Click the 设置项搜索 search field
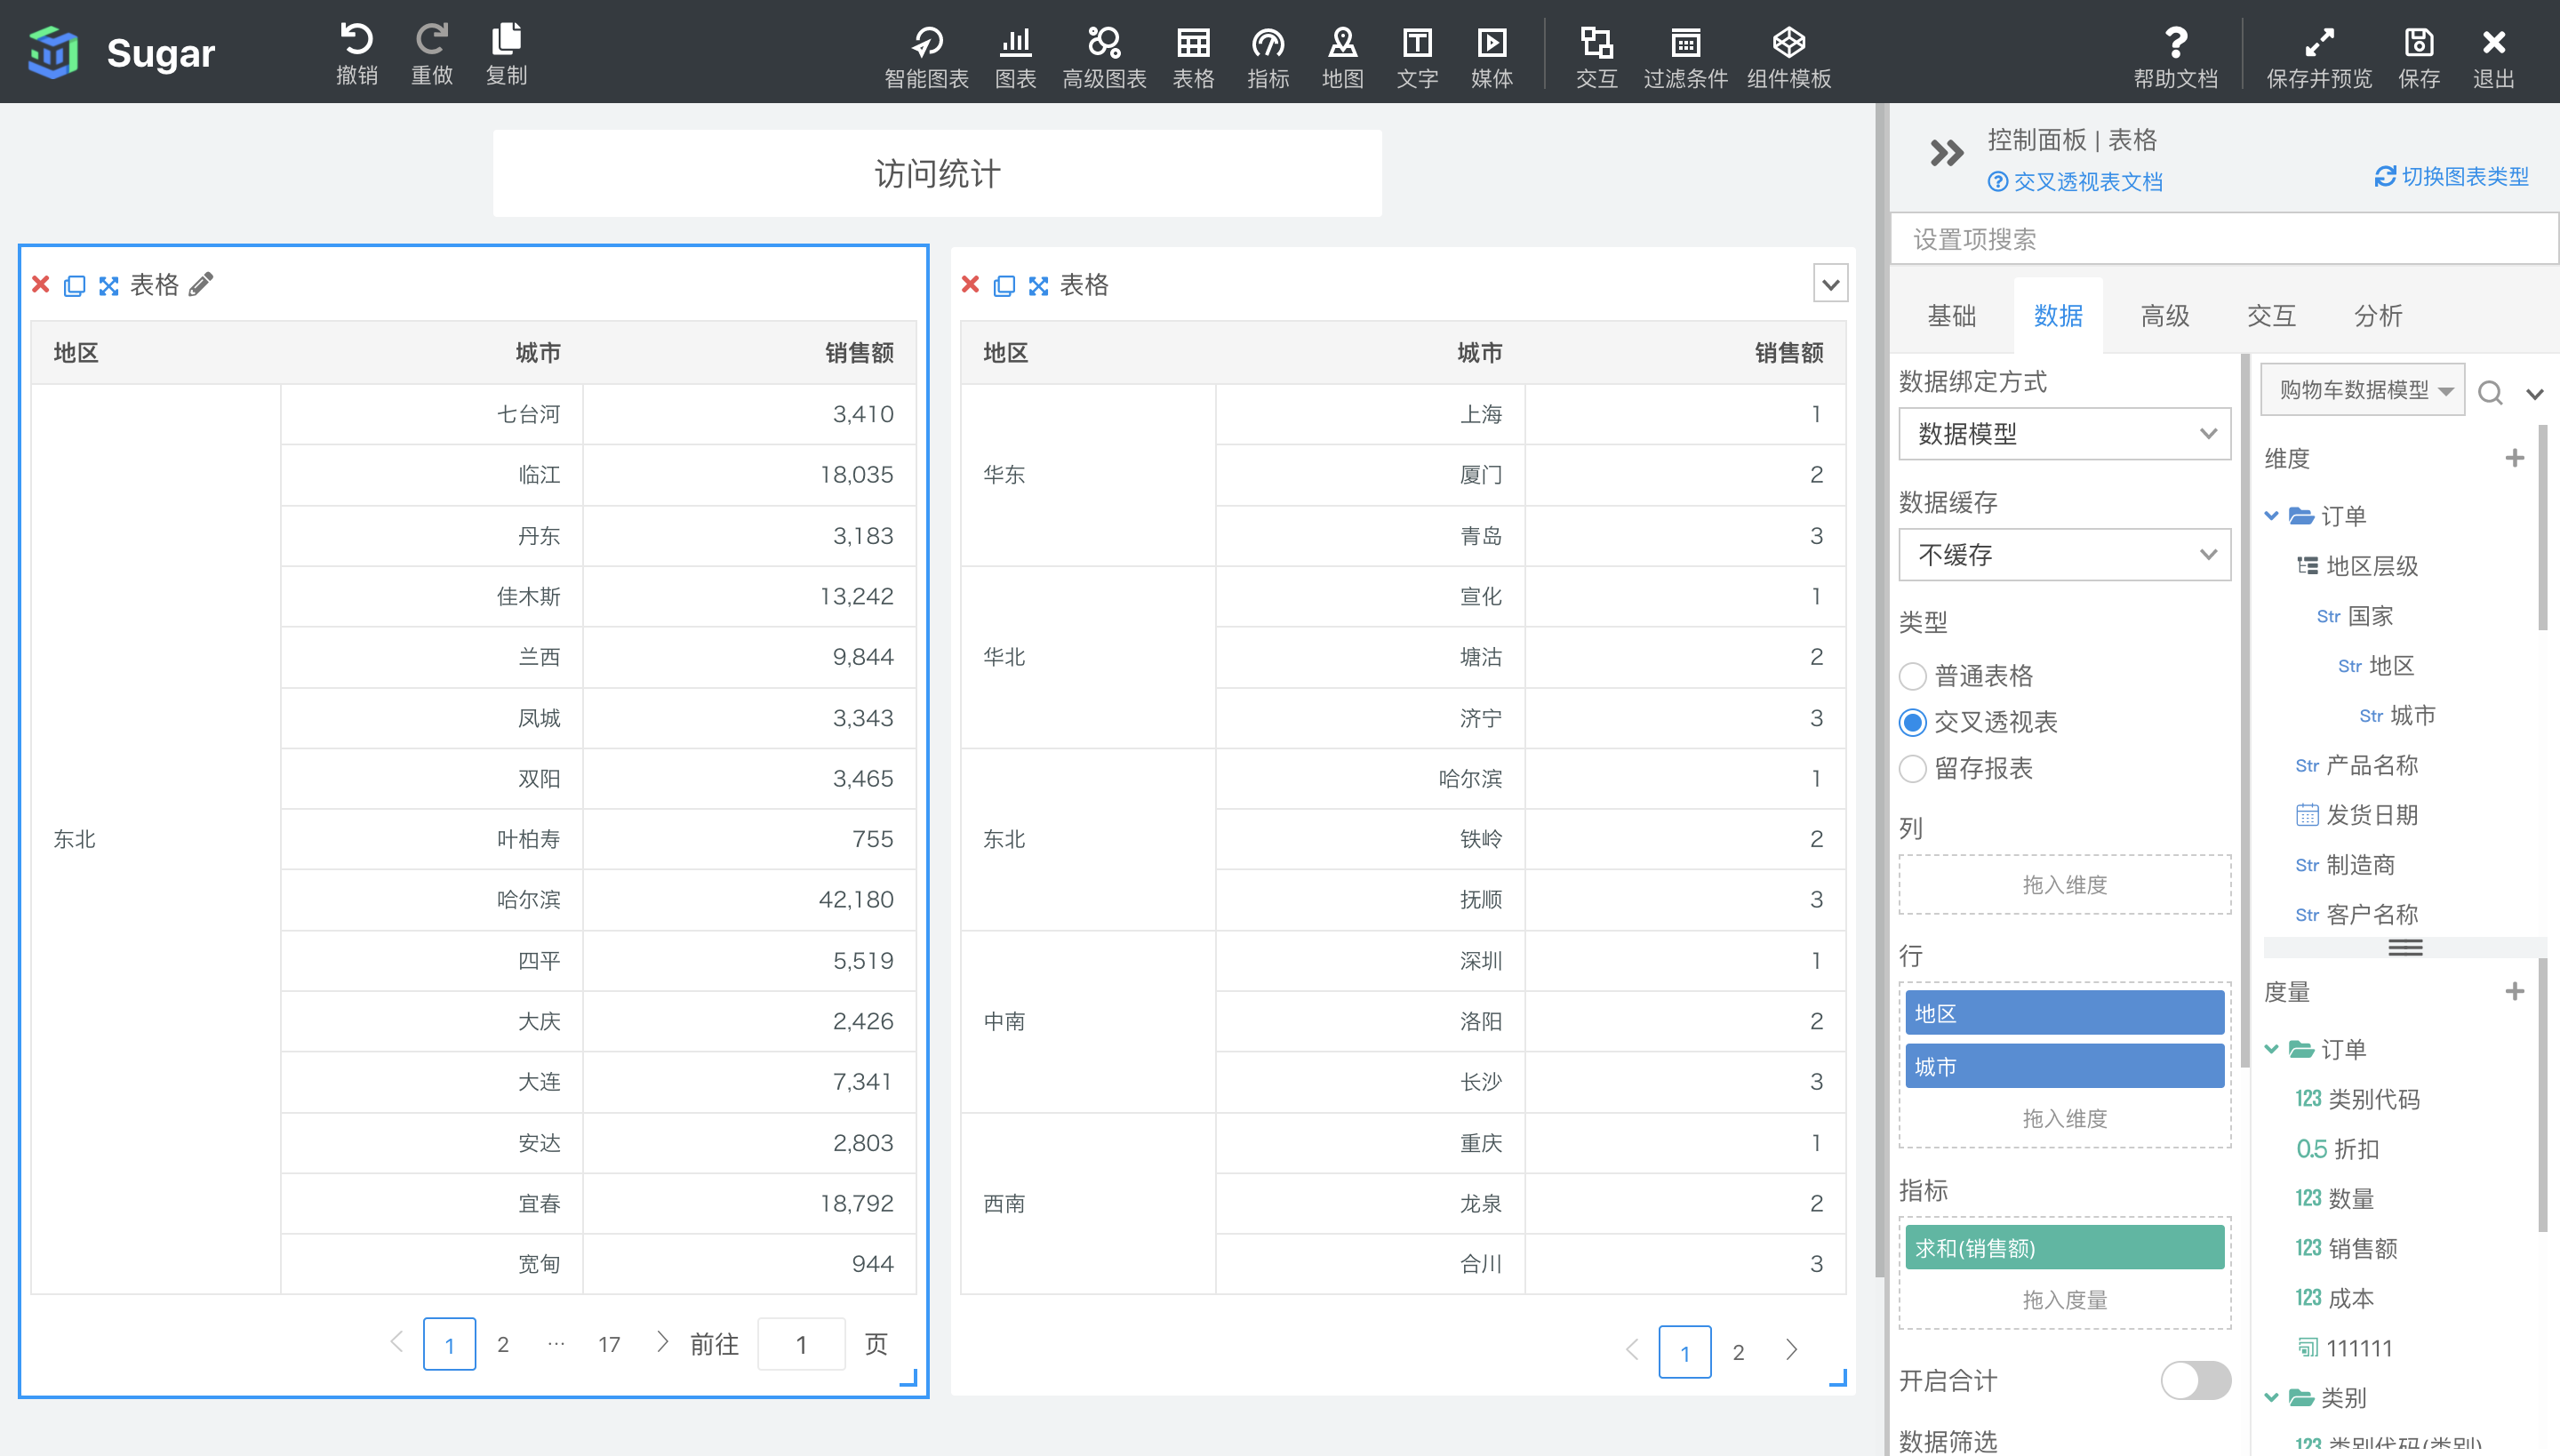2560x1456 pixels. (x=2224, y=239)
